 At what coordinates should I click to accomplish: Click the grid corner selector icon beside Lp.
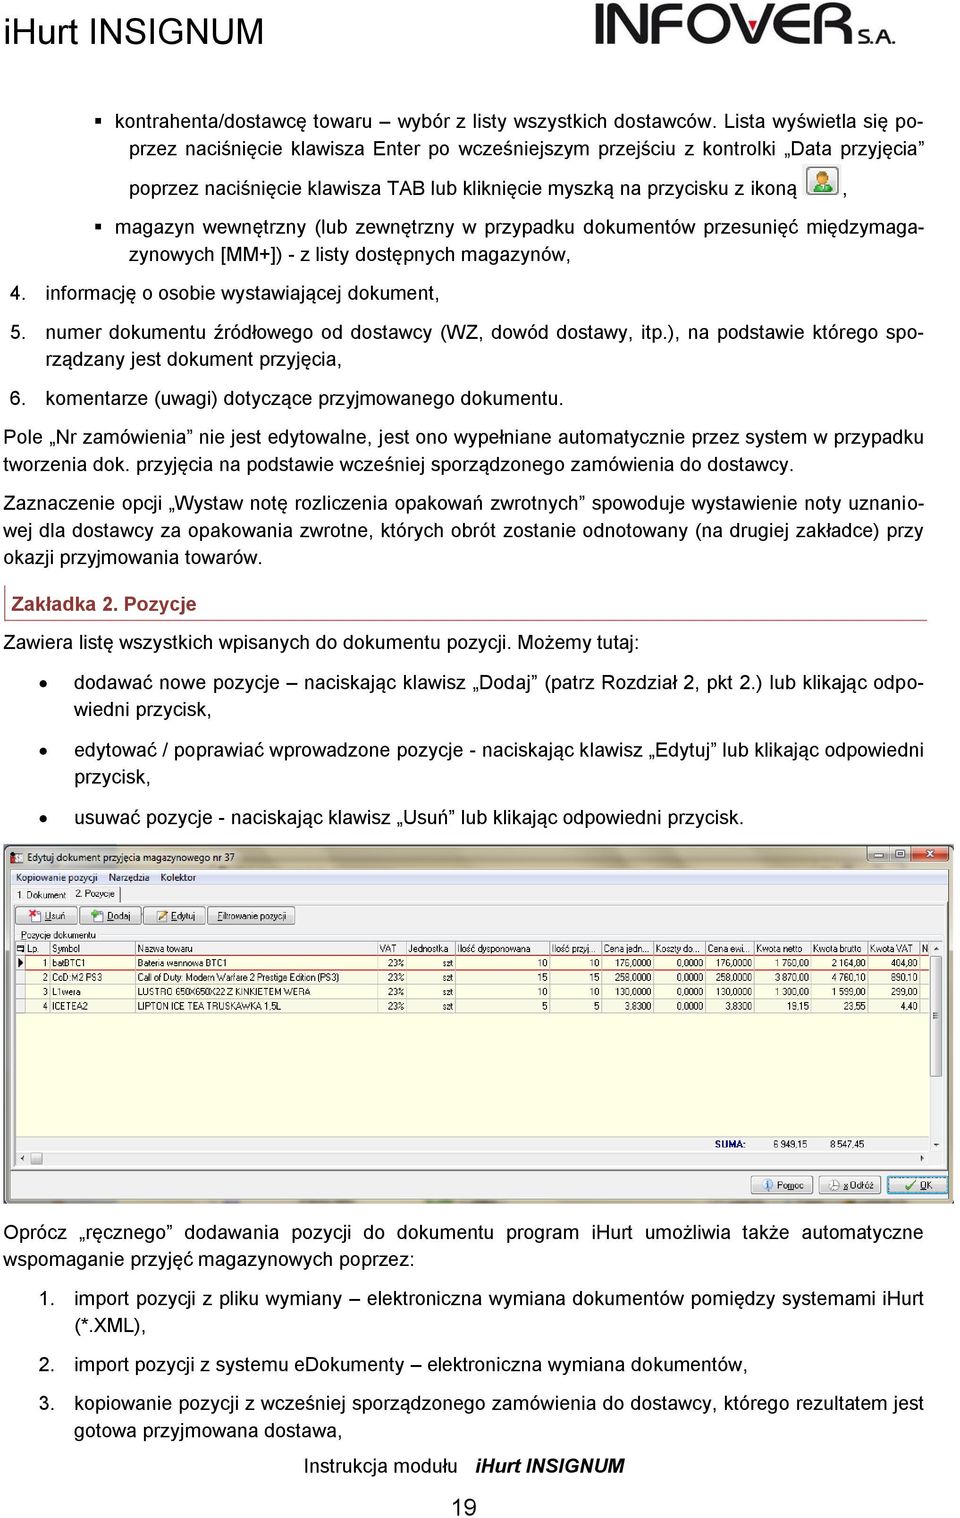21,948
